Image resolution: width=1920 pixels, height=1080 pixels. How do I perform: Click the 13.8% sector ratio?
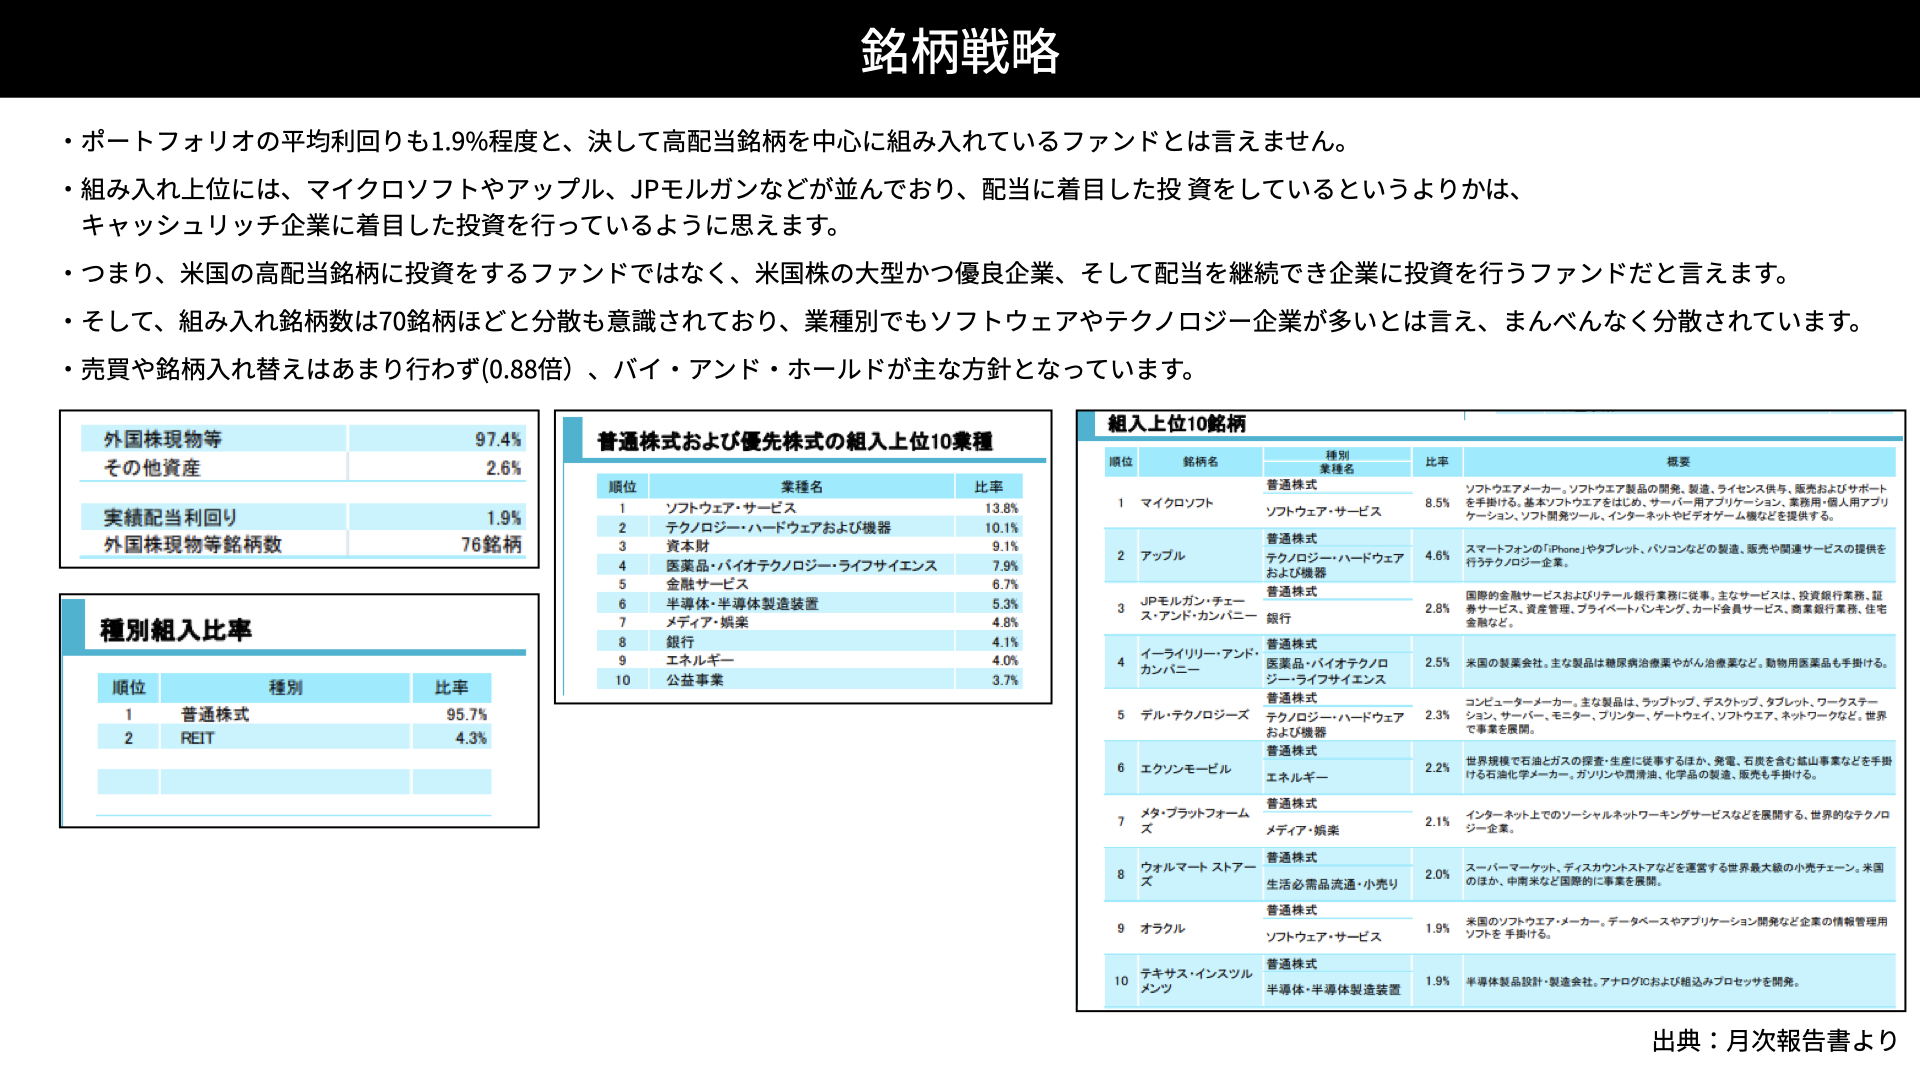[1001, 508]
